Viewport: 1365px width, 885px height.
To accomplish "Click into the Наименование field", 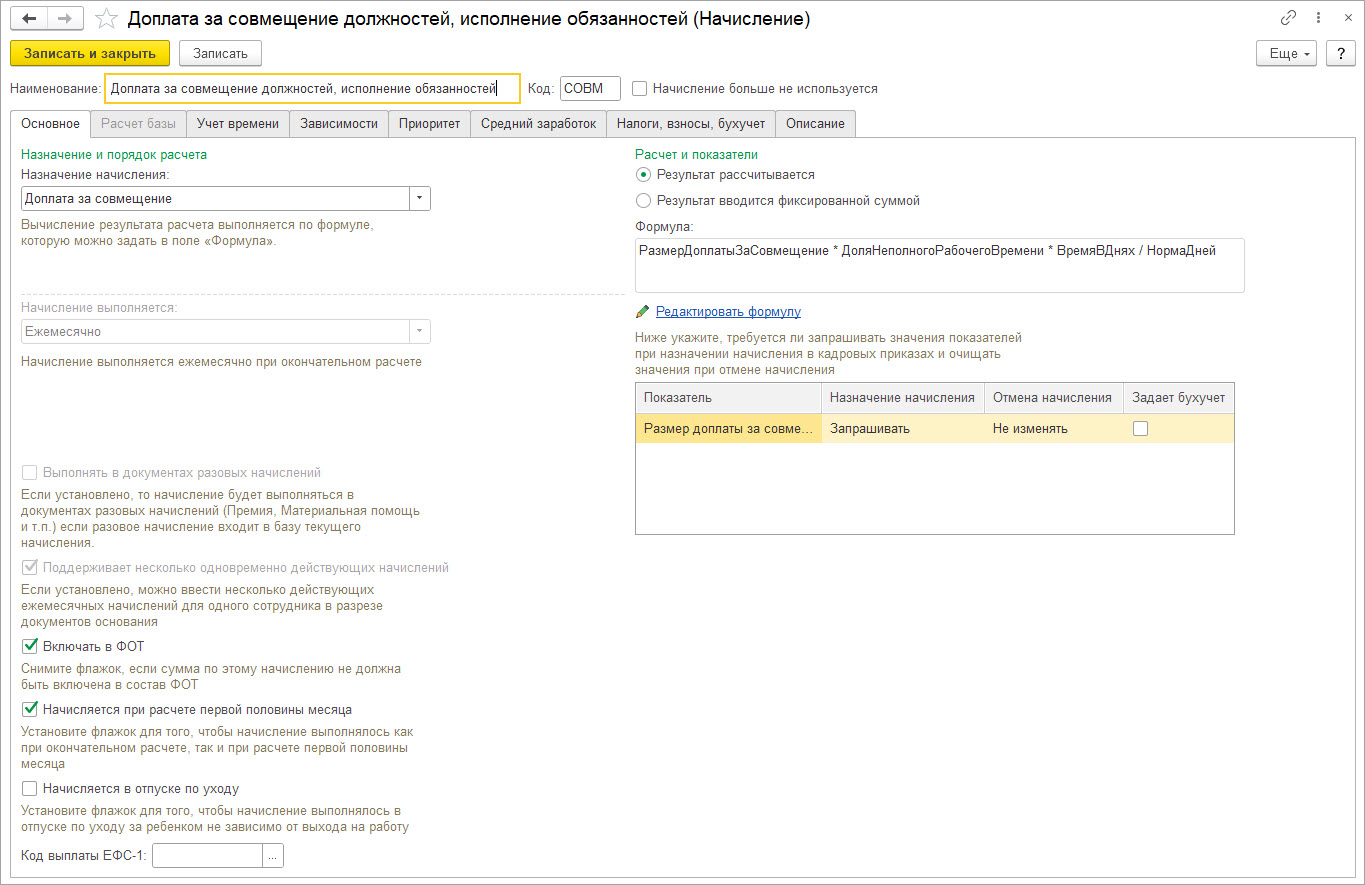I will tap(312, 88).
